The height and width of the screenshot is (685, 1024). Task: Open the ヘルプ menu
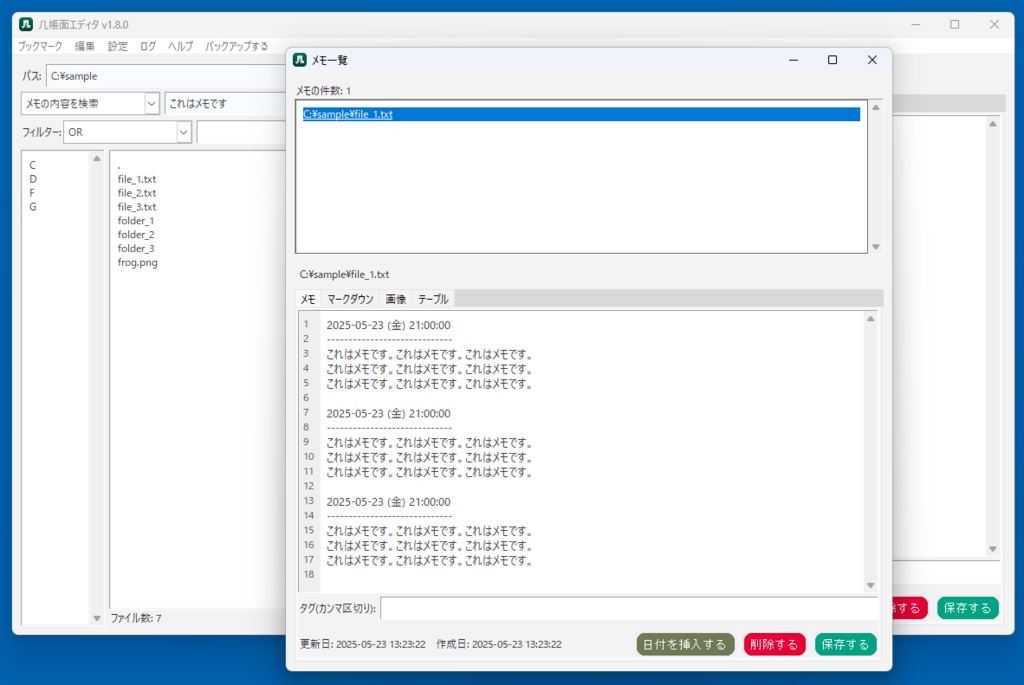pos(180,46)
